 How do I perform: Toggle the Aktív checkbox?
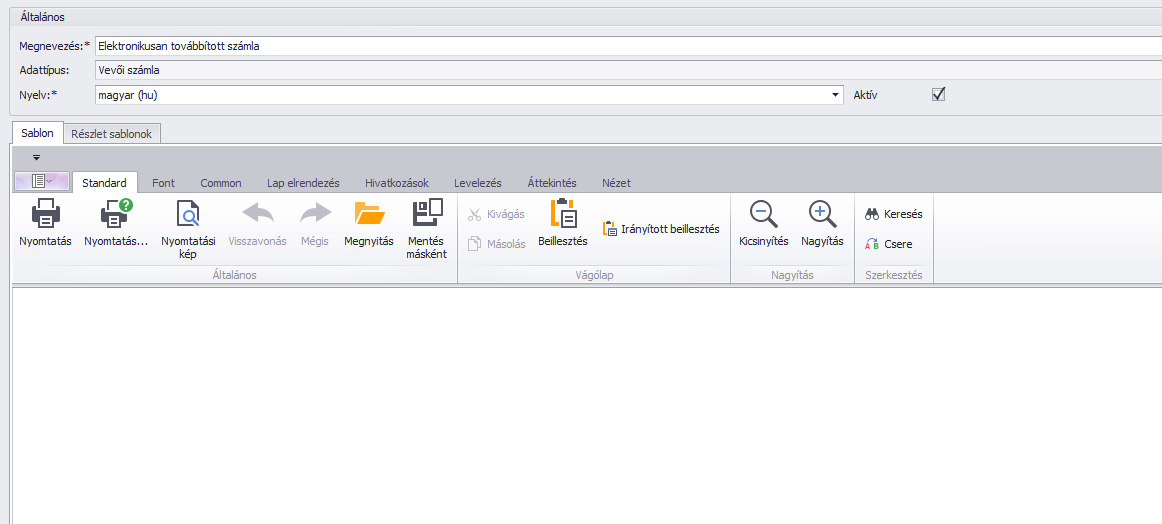click(x=938, y=94)
